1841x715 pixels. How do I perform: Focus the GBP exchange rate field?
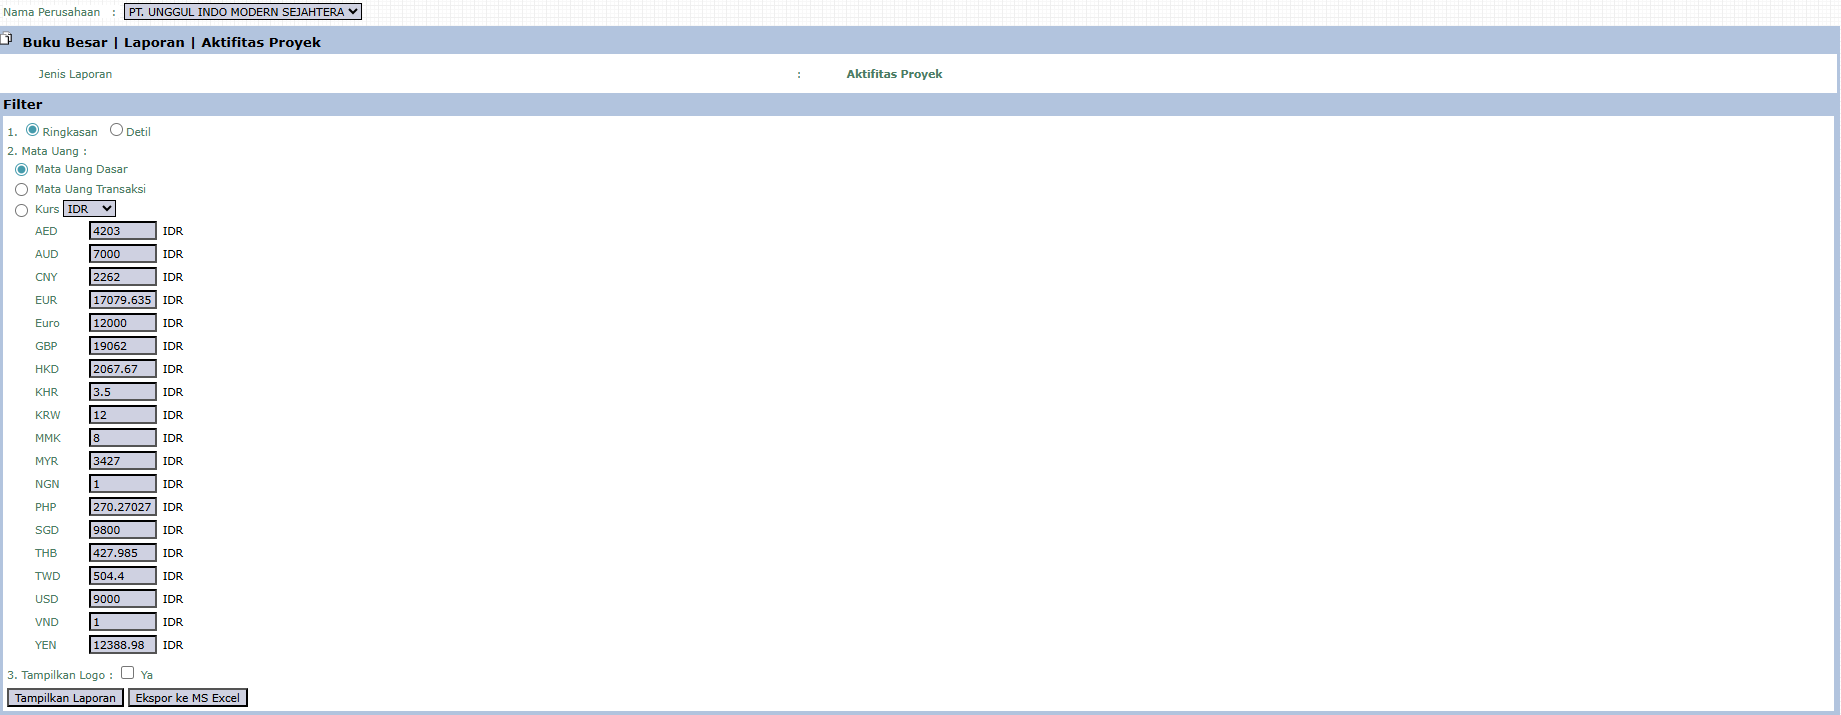pyautogui.click(x=122, y=346)
